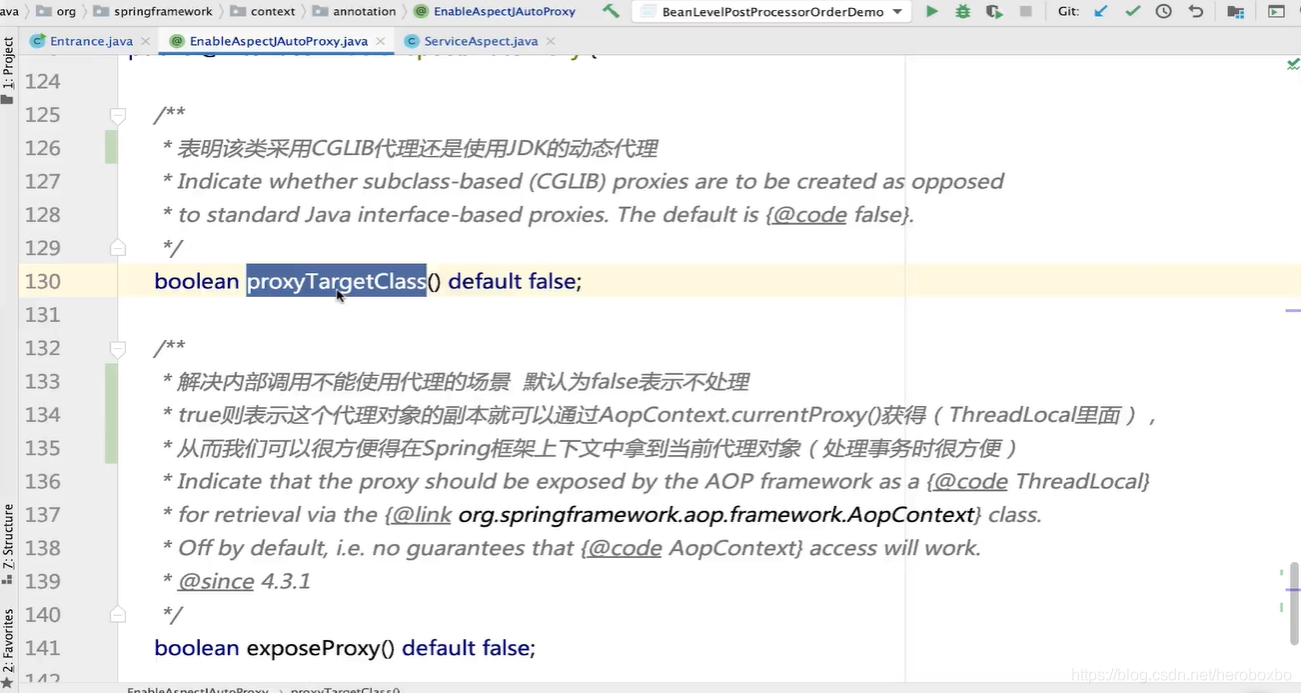Rollback changes (undo arrow icon)
Screen dimensions: 1301x693
(1196, 12)
